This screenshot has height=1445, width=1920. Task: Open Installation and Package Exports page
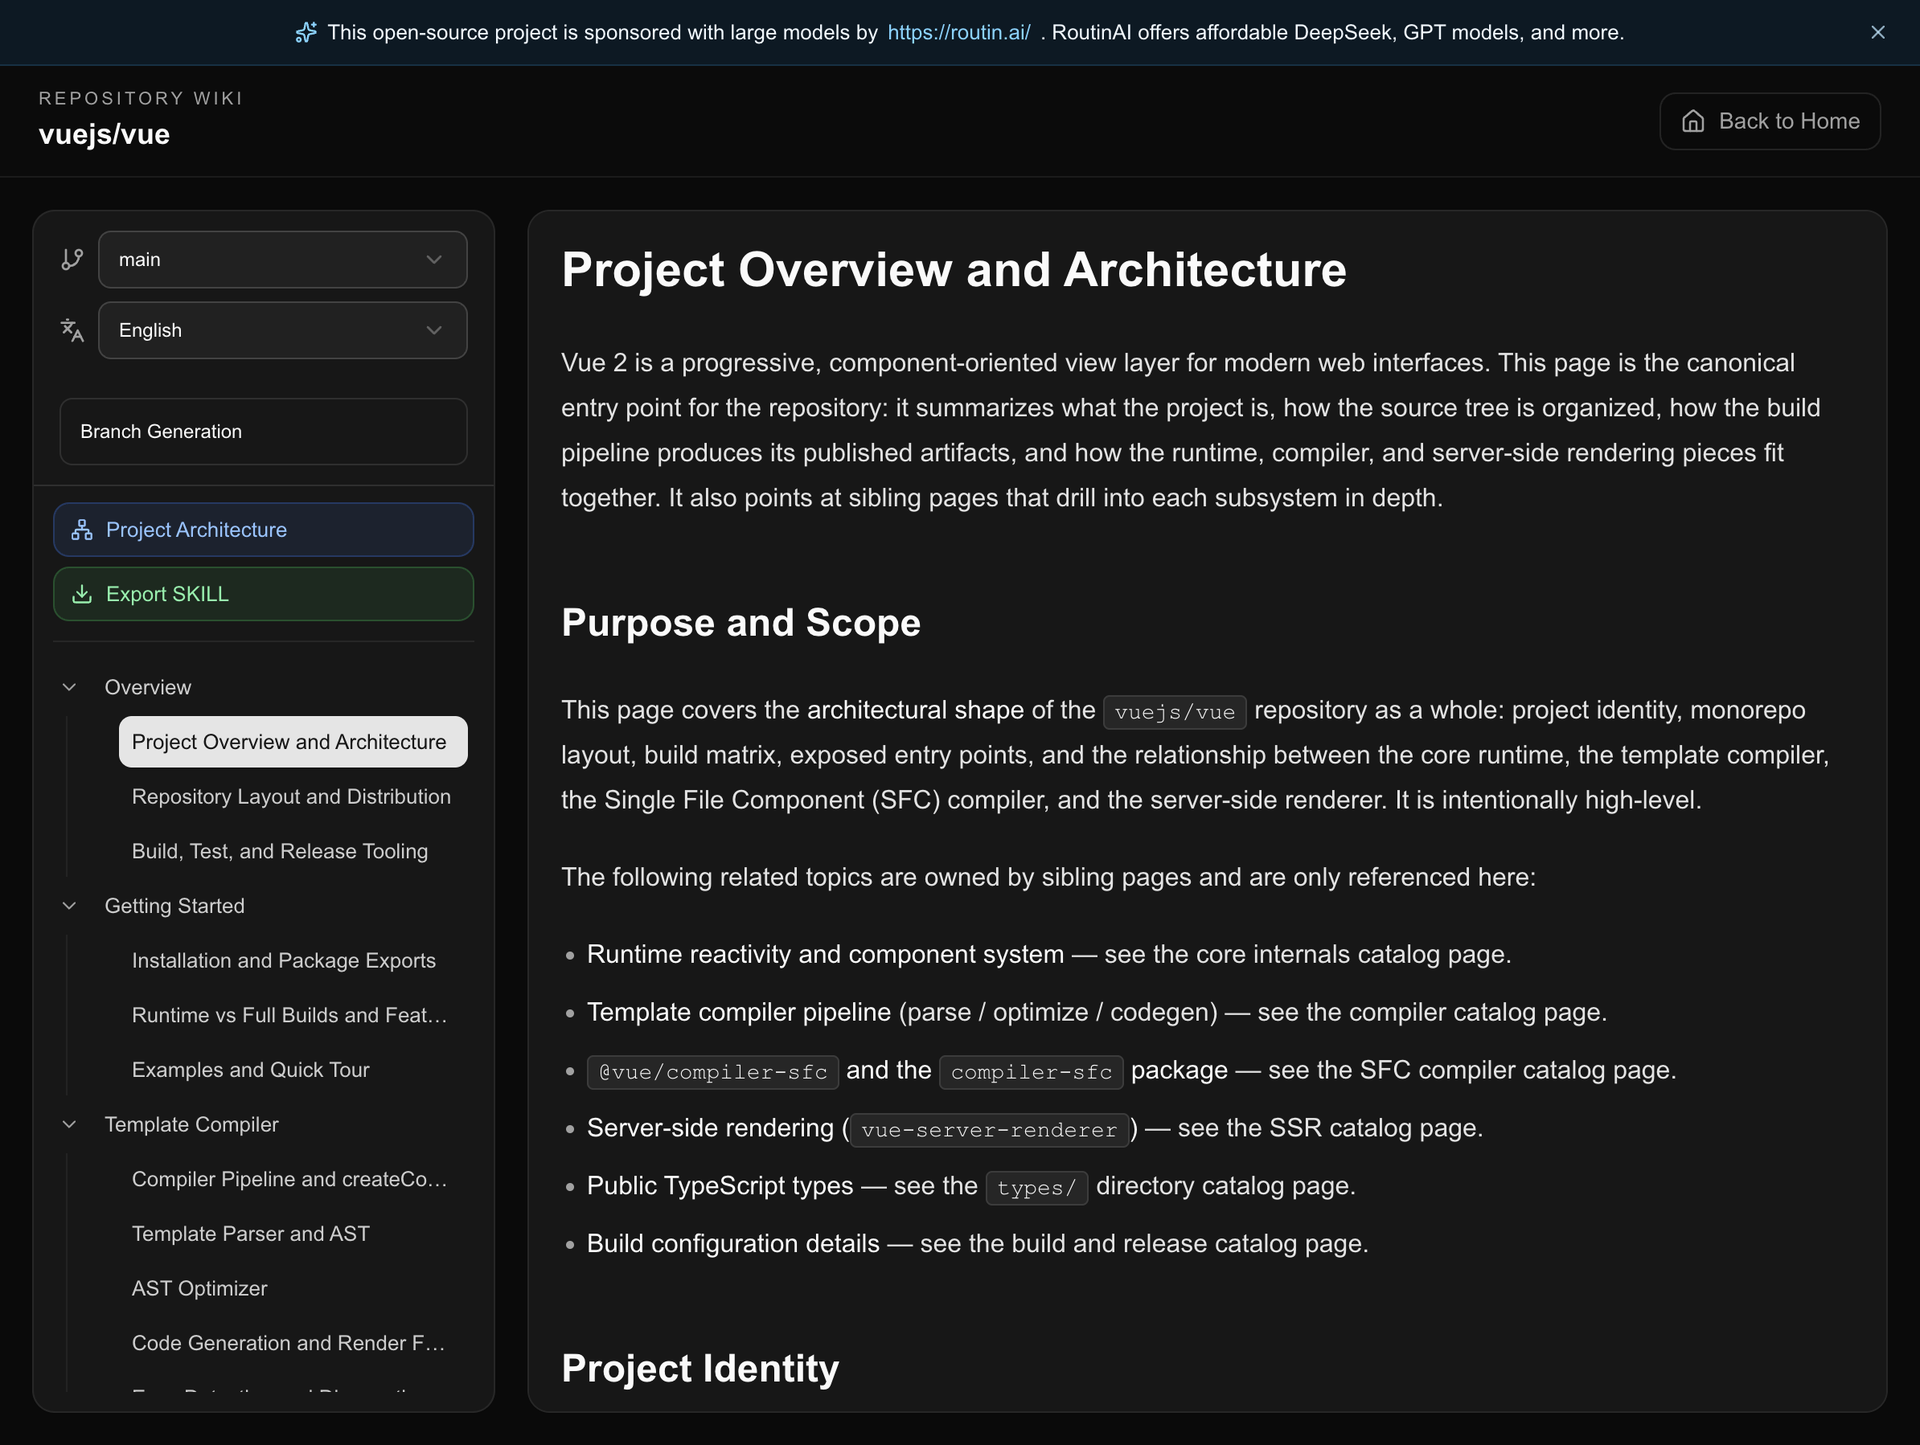pyautogui.click(x=284, y=960)
